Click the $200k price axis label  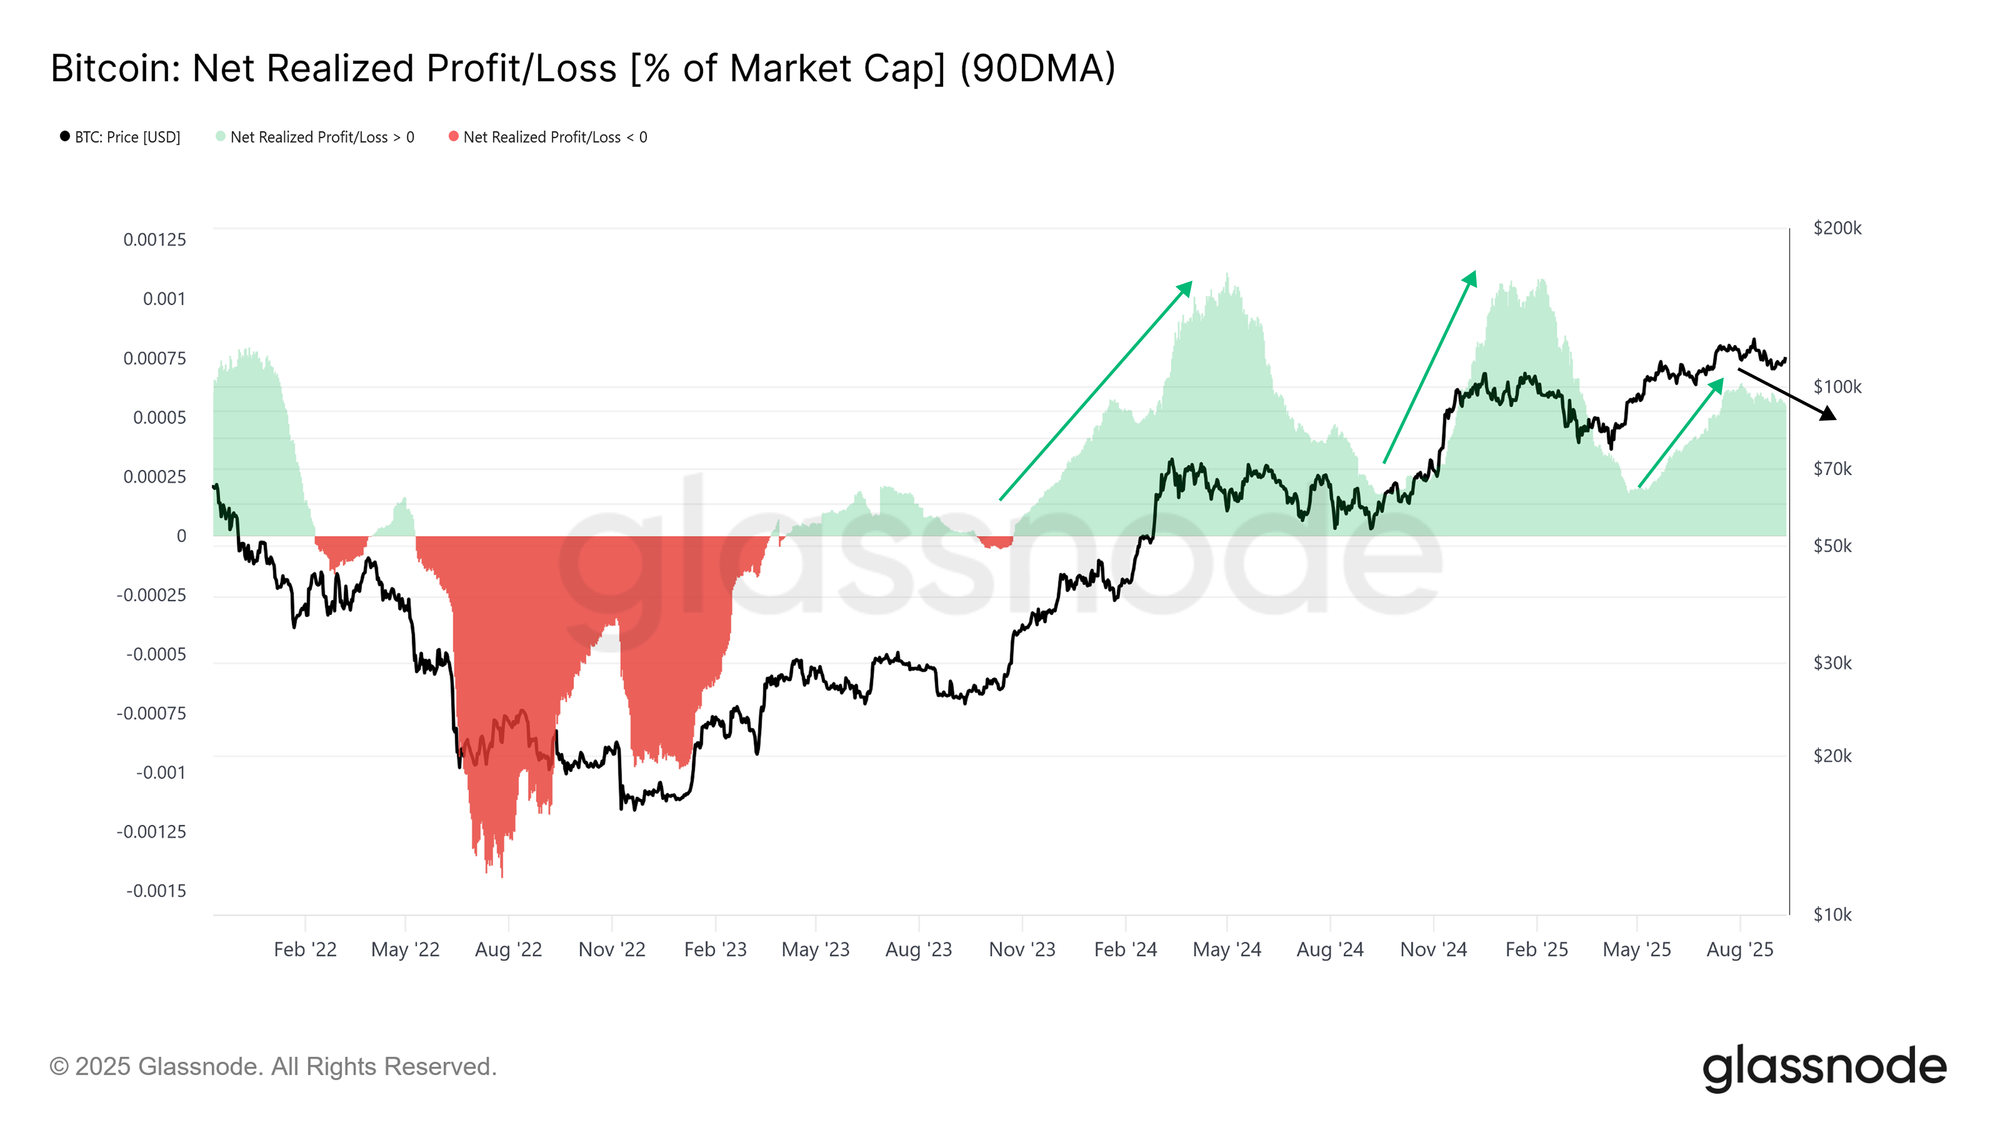point(1837,229)
